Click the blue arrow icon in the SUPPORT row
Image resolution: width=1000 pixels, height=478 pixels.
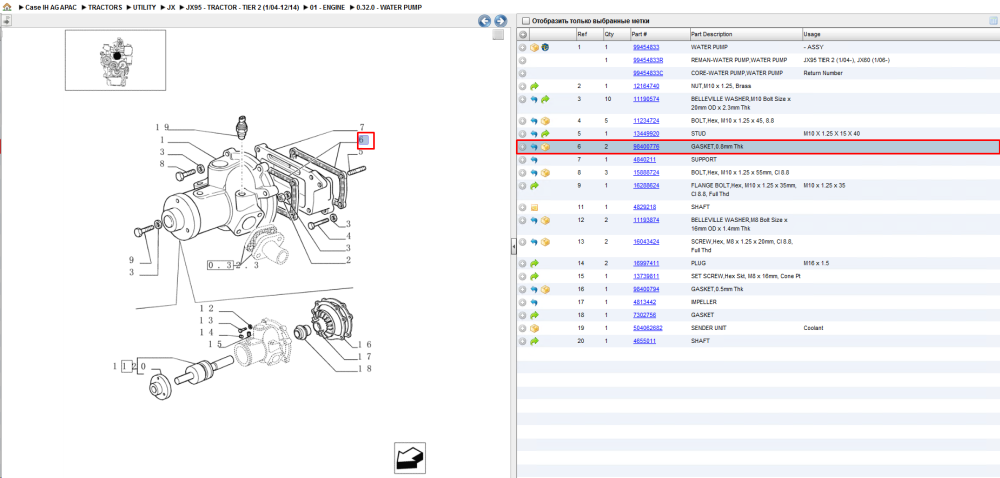534,160
